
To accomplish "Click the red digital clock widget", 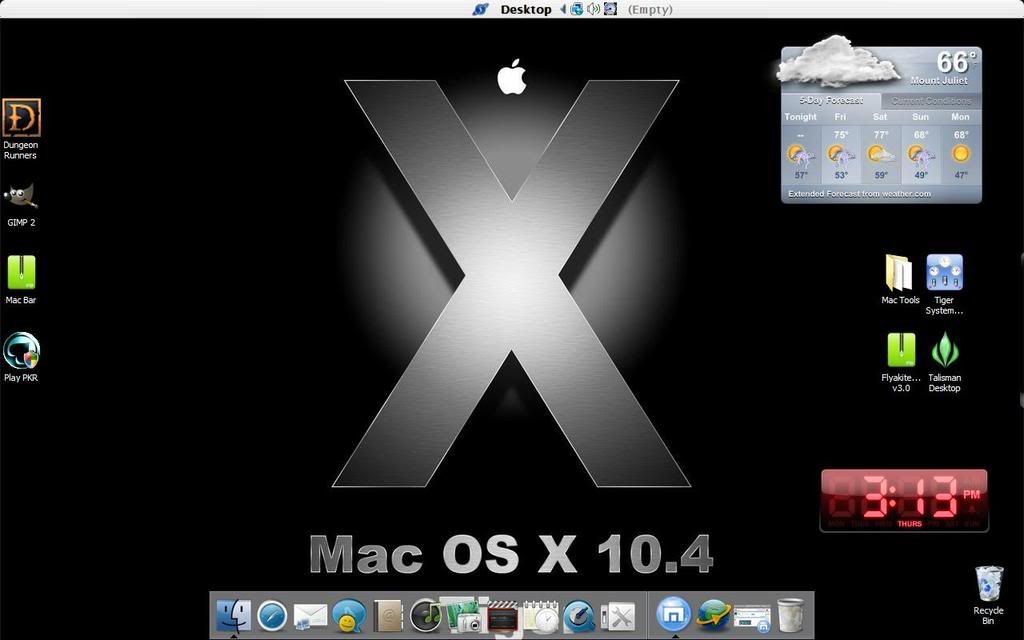I will [904, 500].
